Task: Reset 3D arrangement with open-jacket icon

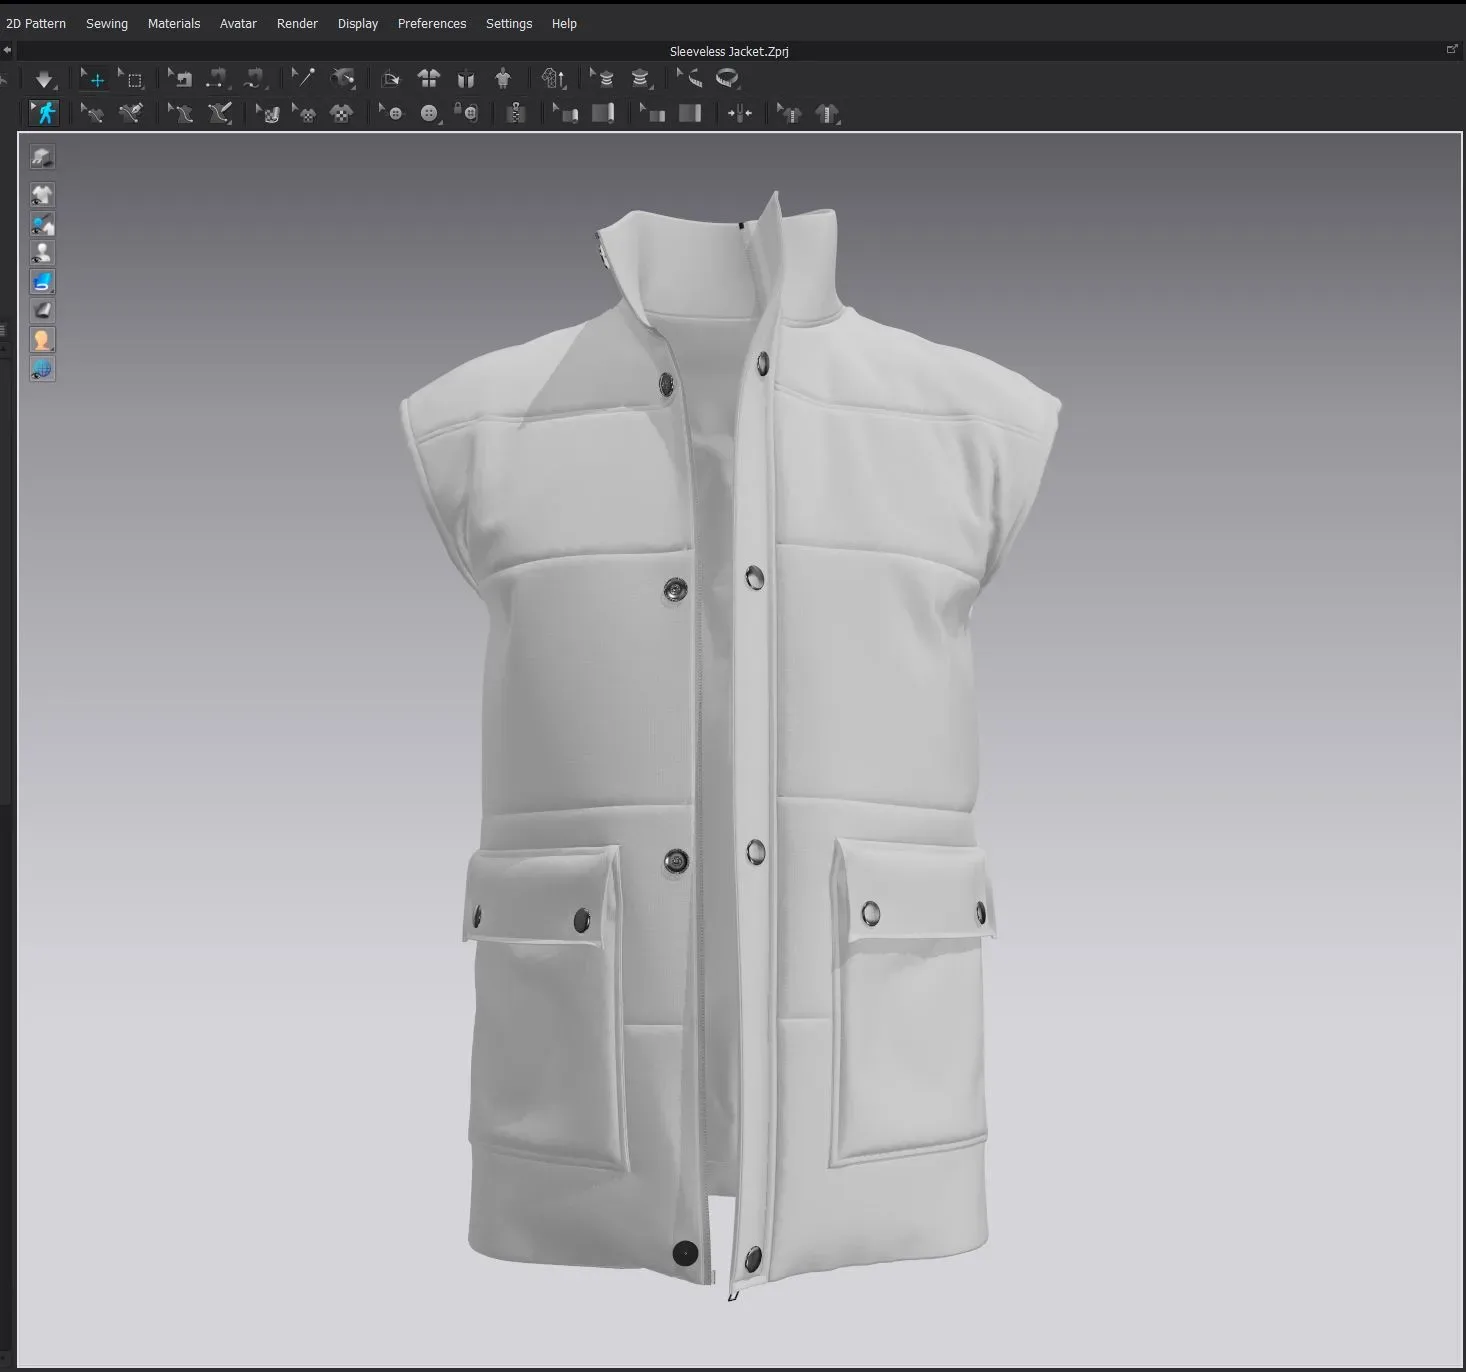Action: pyautogui.click(x=466, y=79)
